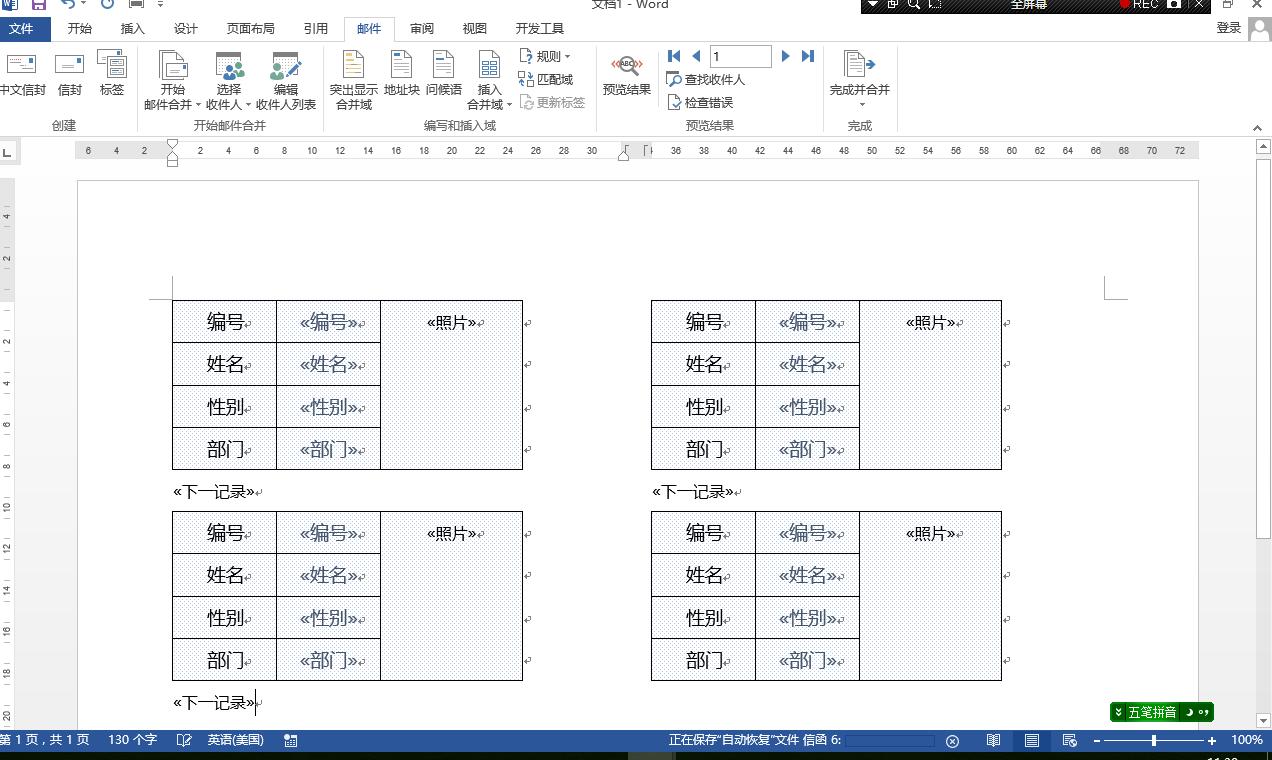1272x760 pixels.
Task: Open the 文件 menu
Action: 23,28
